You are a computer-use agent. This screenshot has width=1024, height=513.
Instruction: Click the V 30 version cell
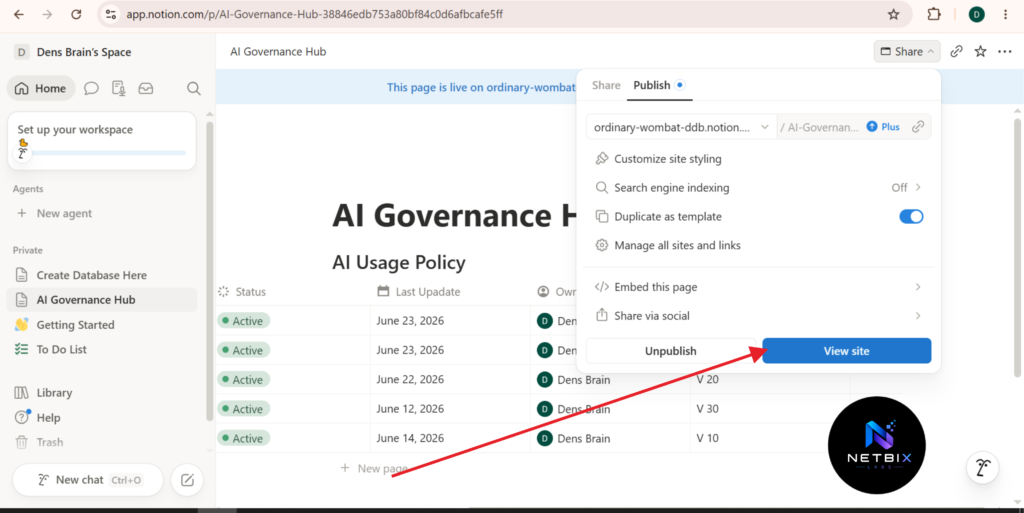770,409
